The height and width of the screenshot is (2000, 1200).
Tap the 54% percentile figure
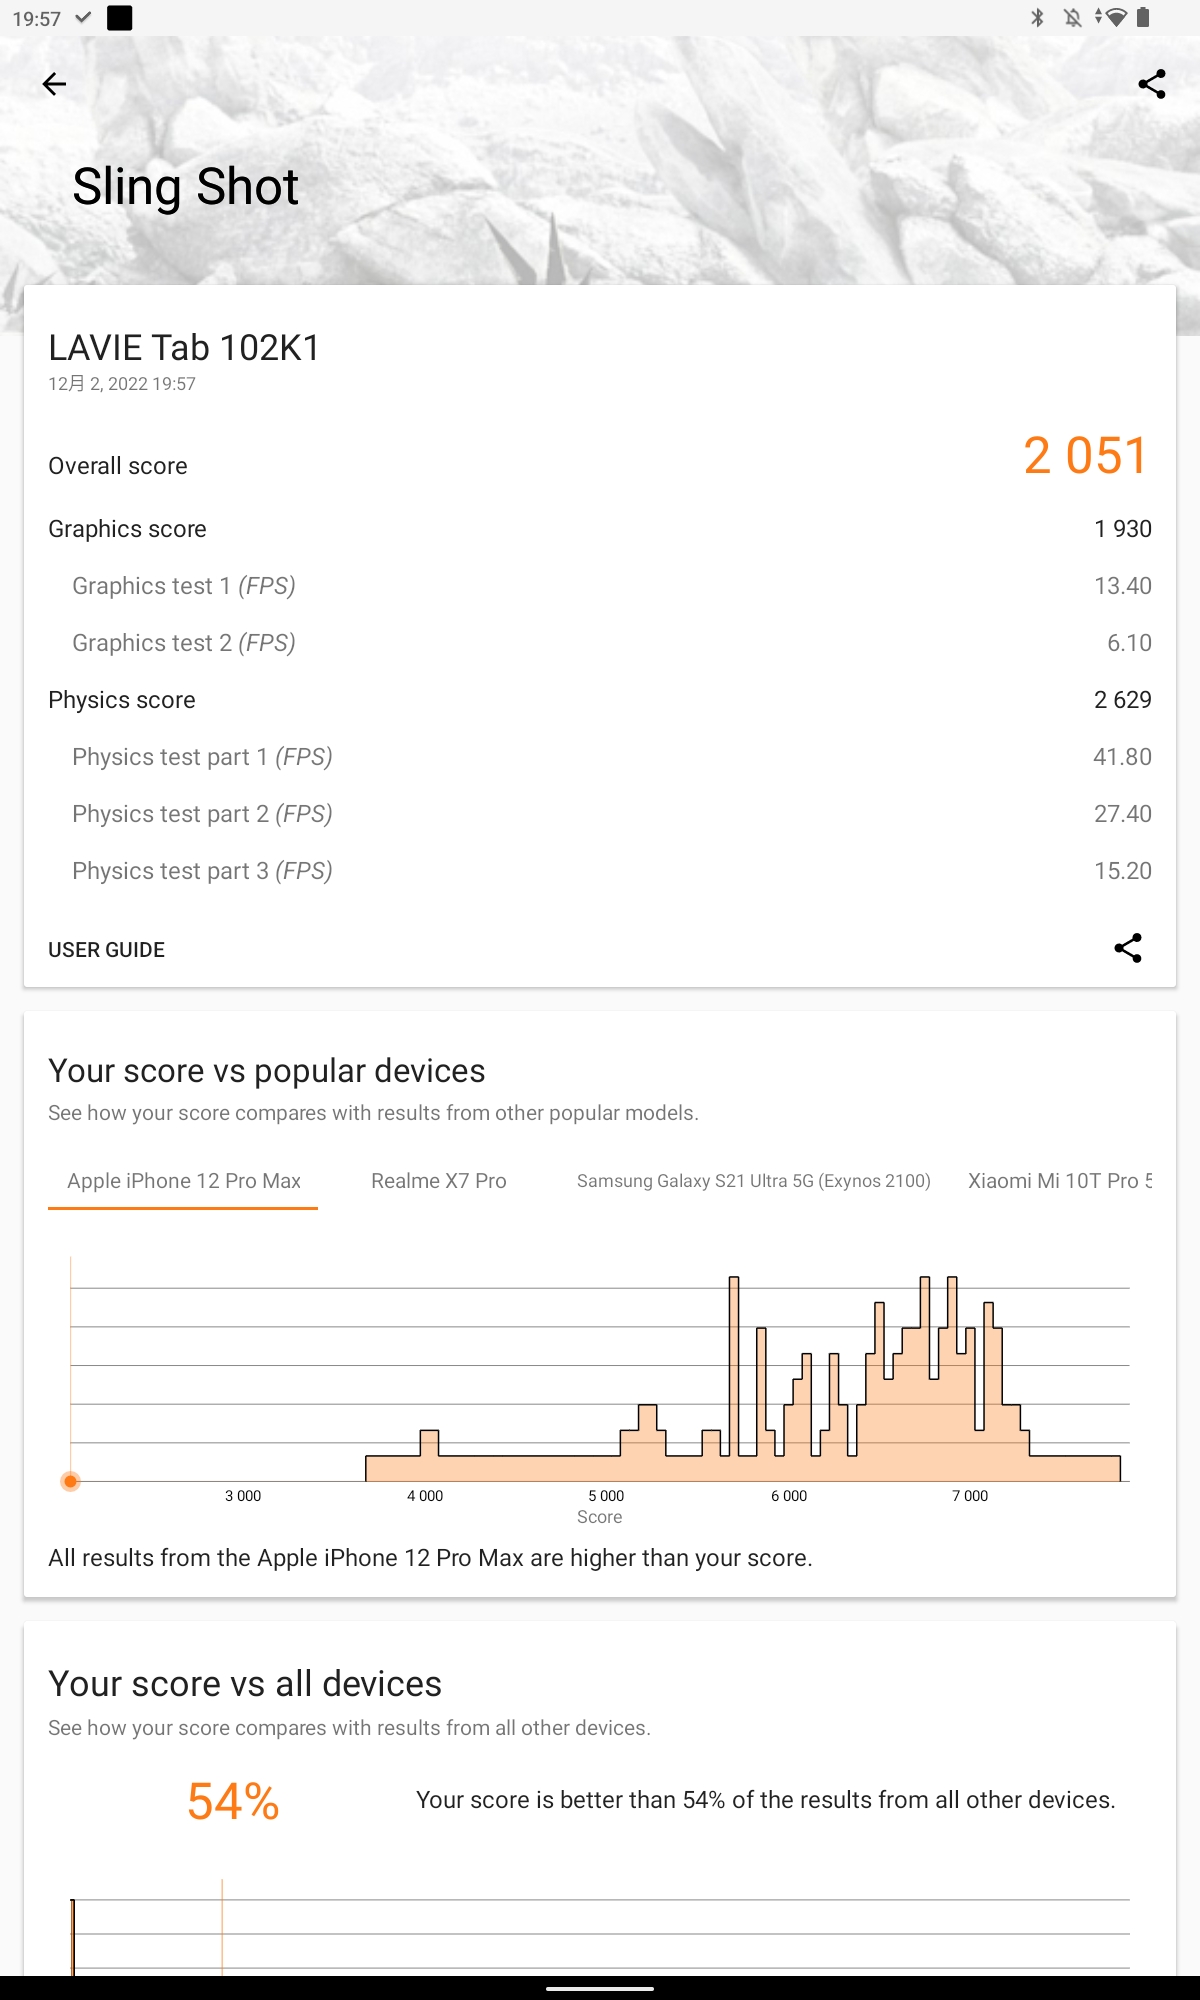(233, 1801)
